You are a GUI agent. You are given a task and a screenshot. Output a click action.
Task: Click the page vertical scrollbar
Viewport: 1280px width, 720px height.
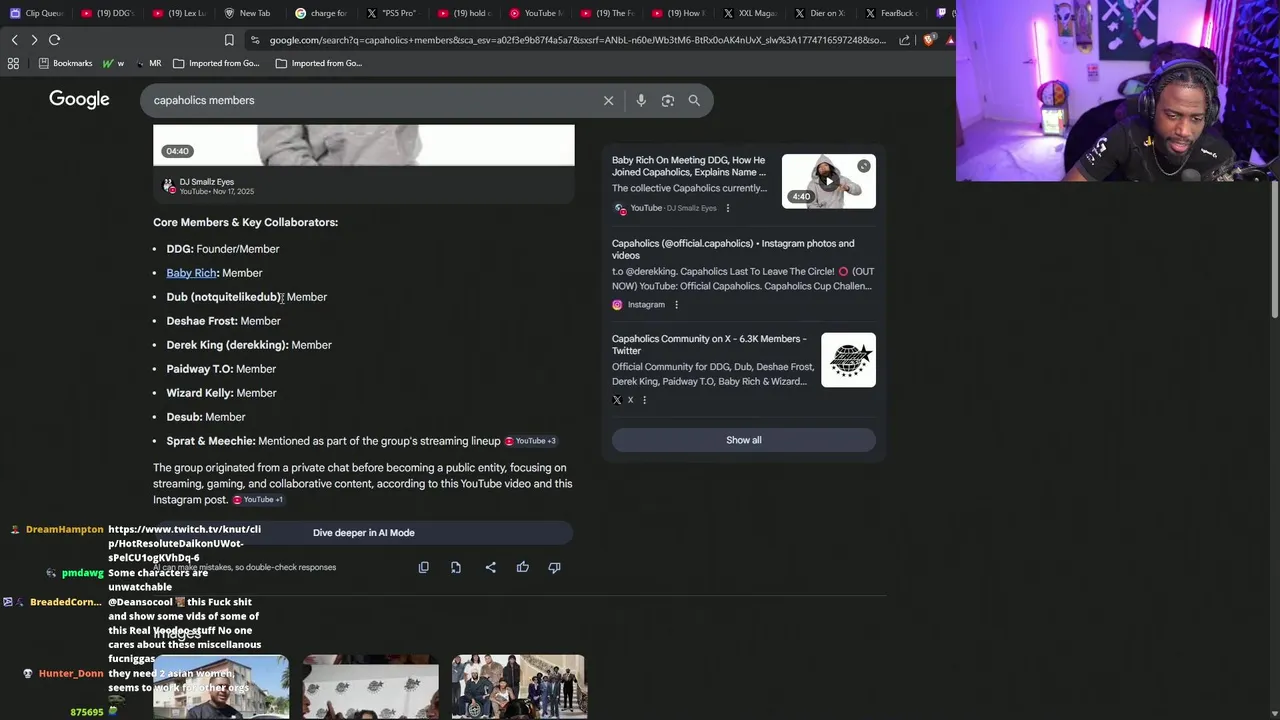pos(1274,250)
